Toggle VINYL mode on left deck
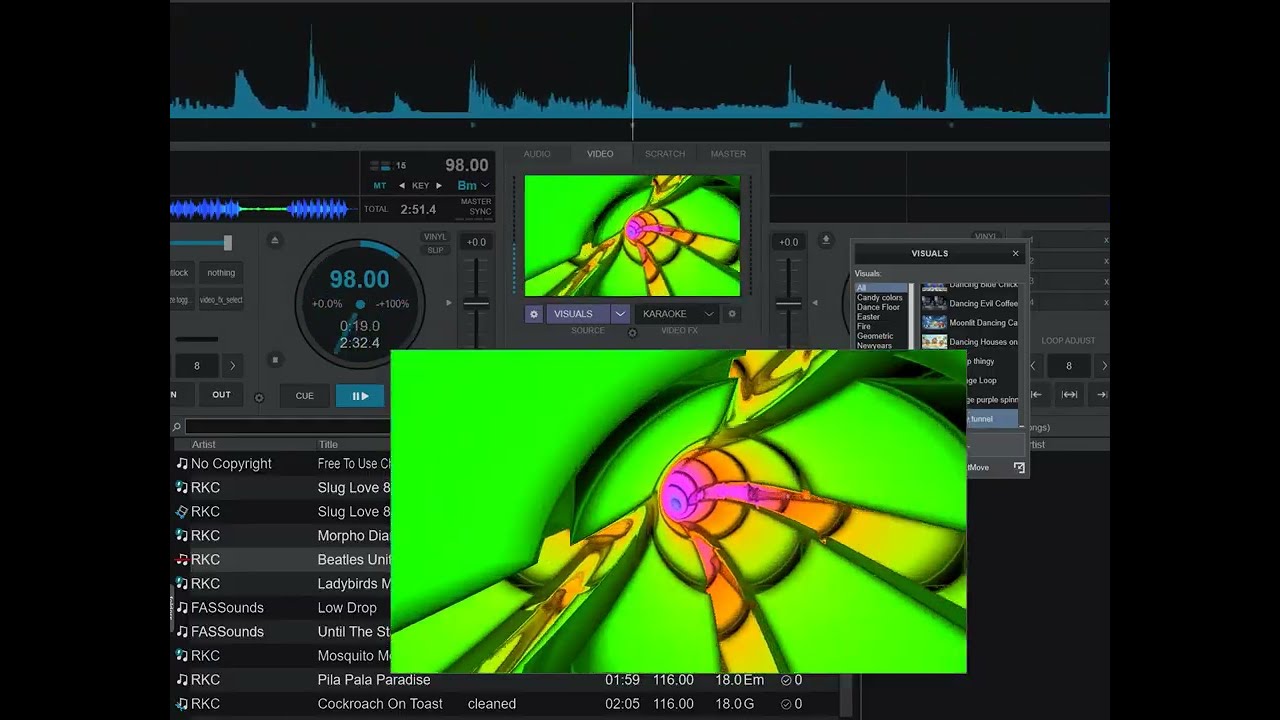This screenshot has width=1280, height=720. [x=435, y=237]
